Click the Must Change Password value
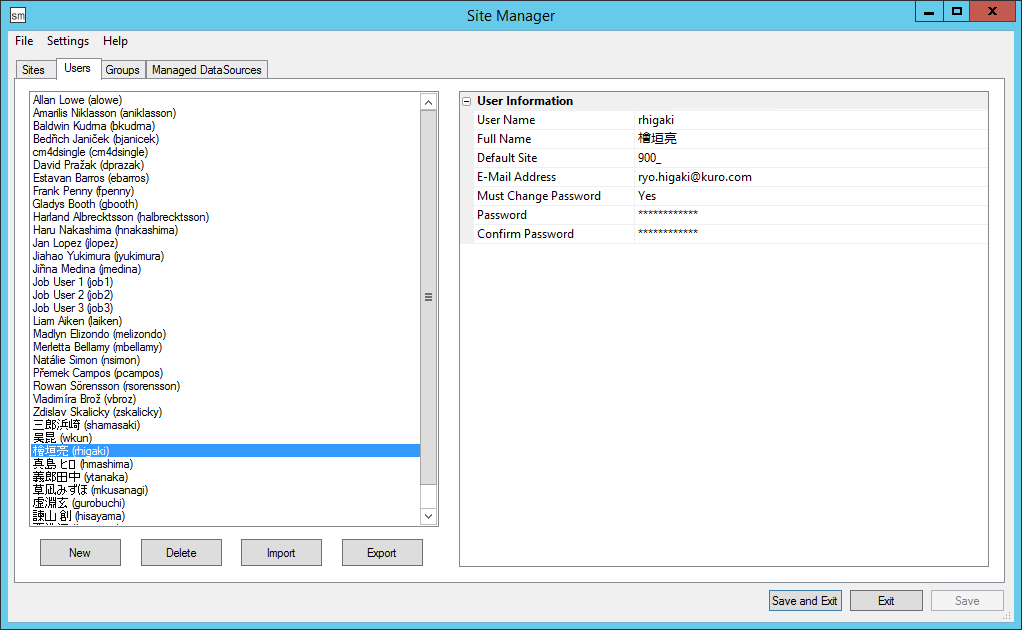This screenshot has width=1022, height=630. [x=810, y=196]
